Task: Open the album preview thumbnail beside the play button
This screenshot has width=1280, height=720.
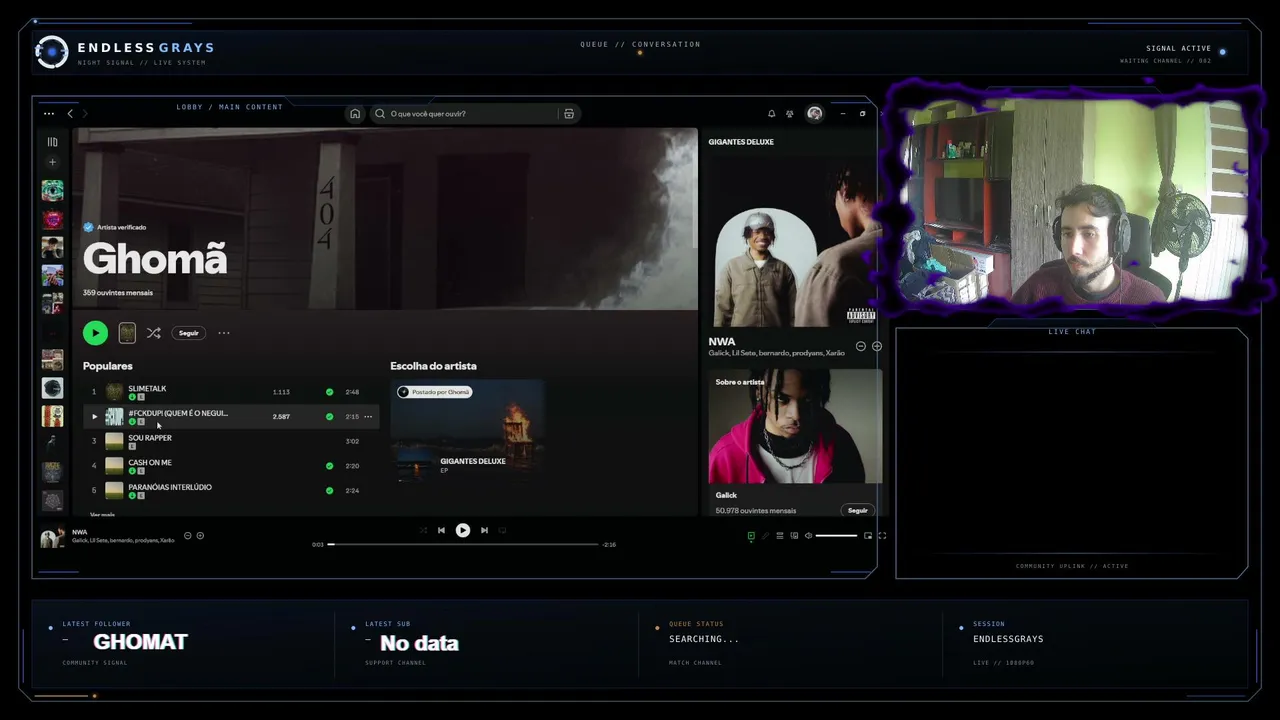Action: pos(127,333)
